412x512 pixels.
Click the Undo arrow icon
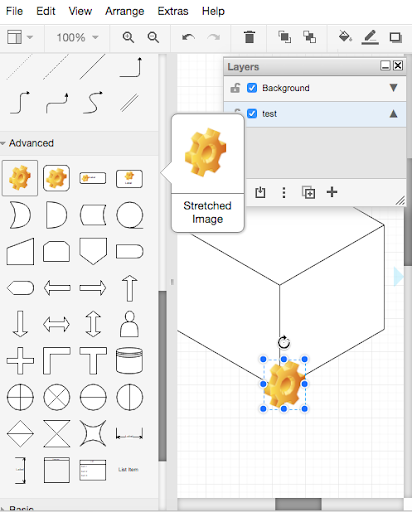pos(188,37)
